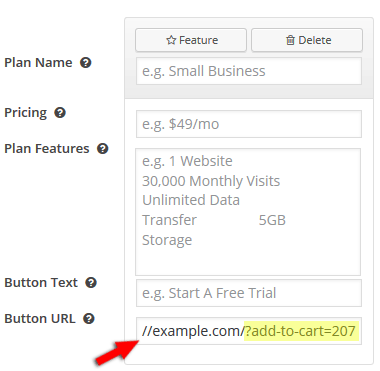
Task: Open the Plan Name help tooltip icon
Action: pyautogui.click(x=86, y=63)
